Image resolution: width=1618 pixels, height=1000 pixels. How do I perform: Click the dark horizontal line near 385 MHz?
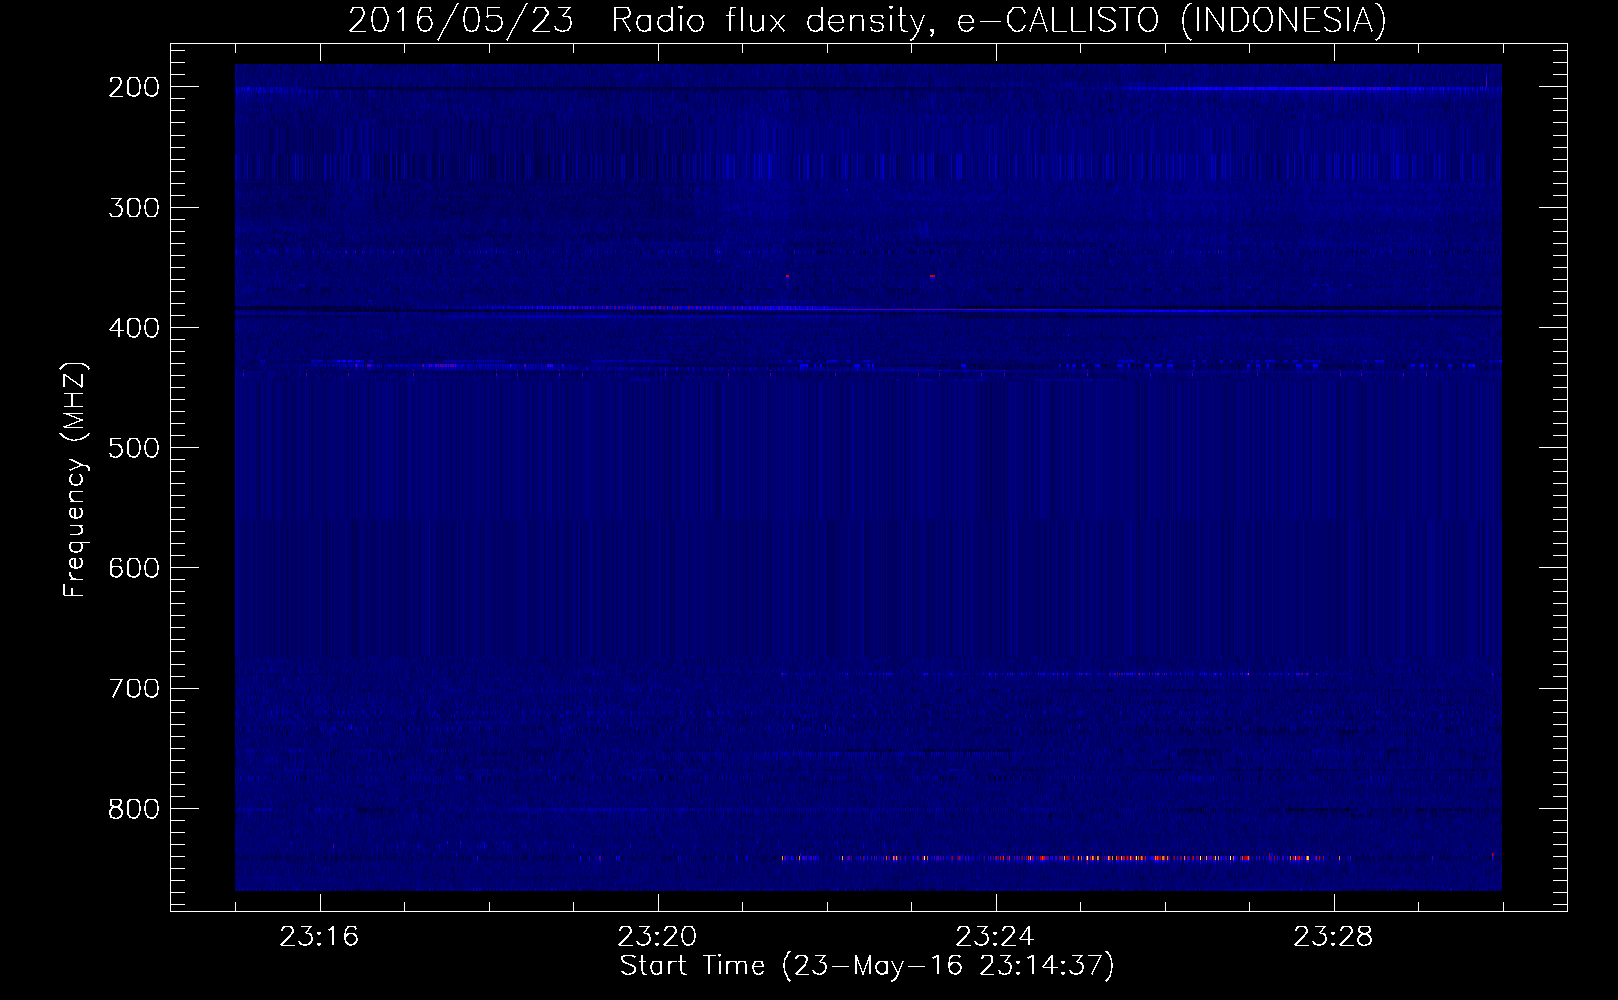click(x=868, y=310)
